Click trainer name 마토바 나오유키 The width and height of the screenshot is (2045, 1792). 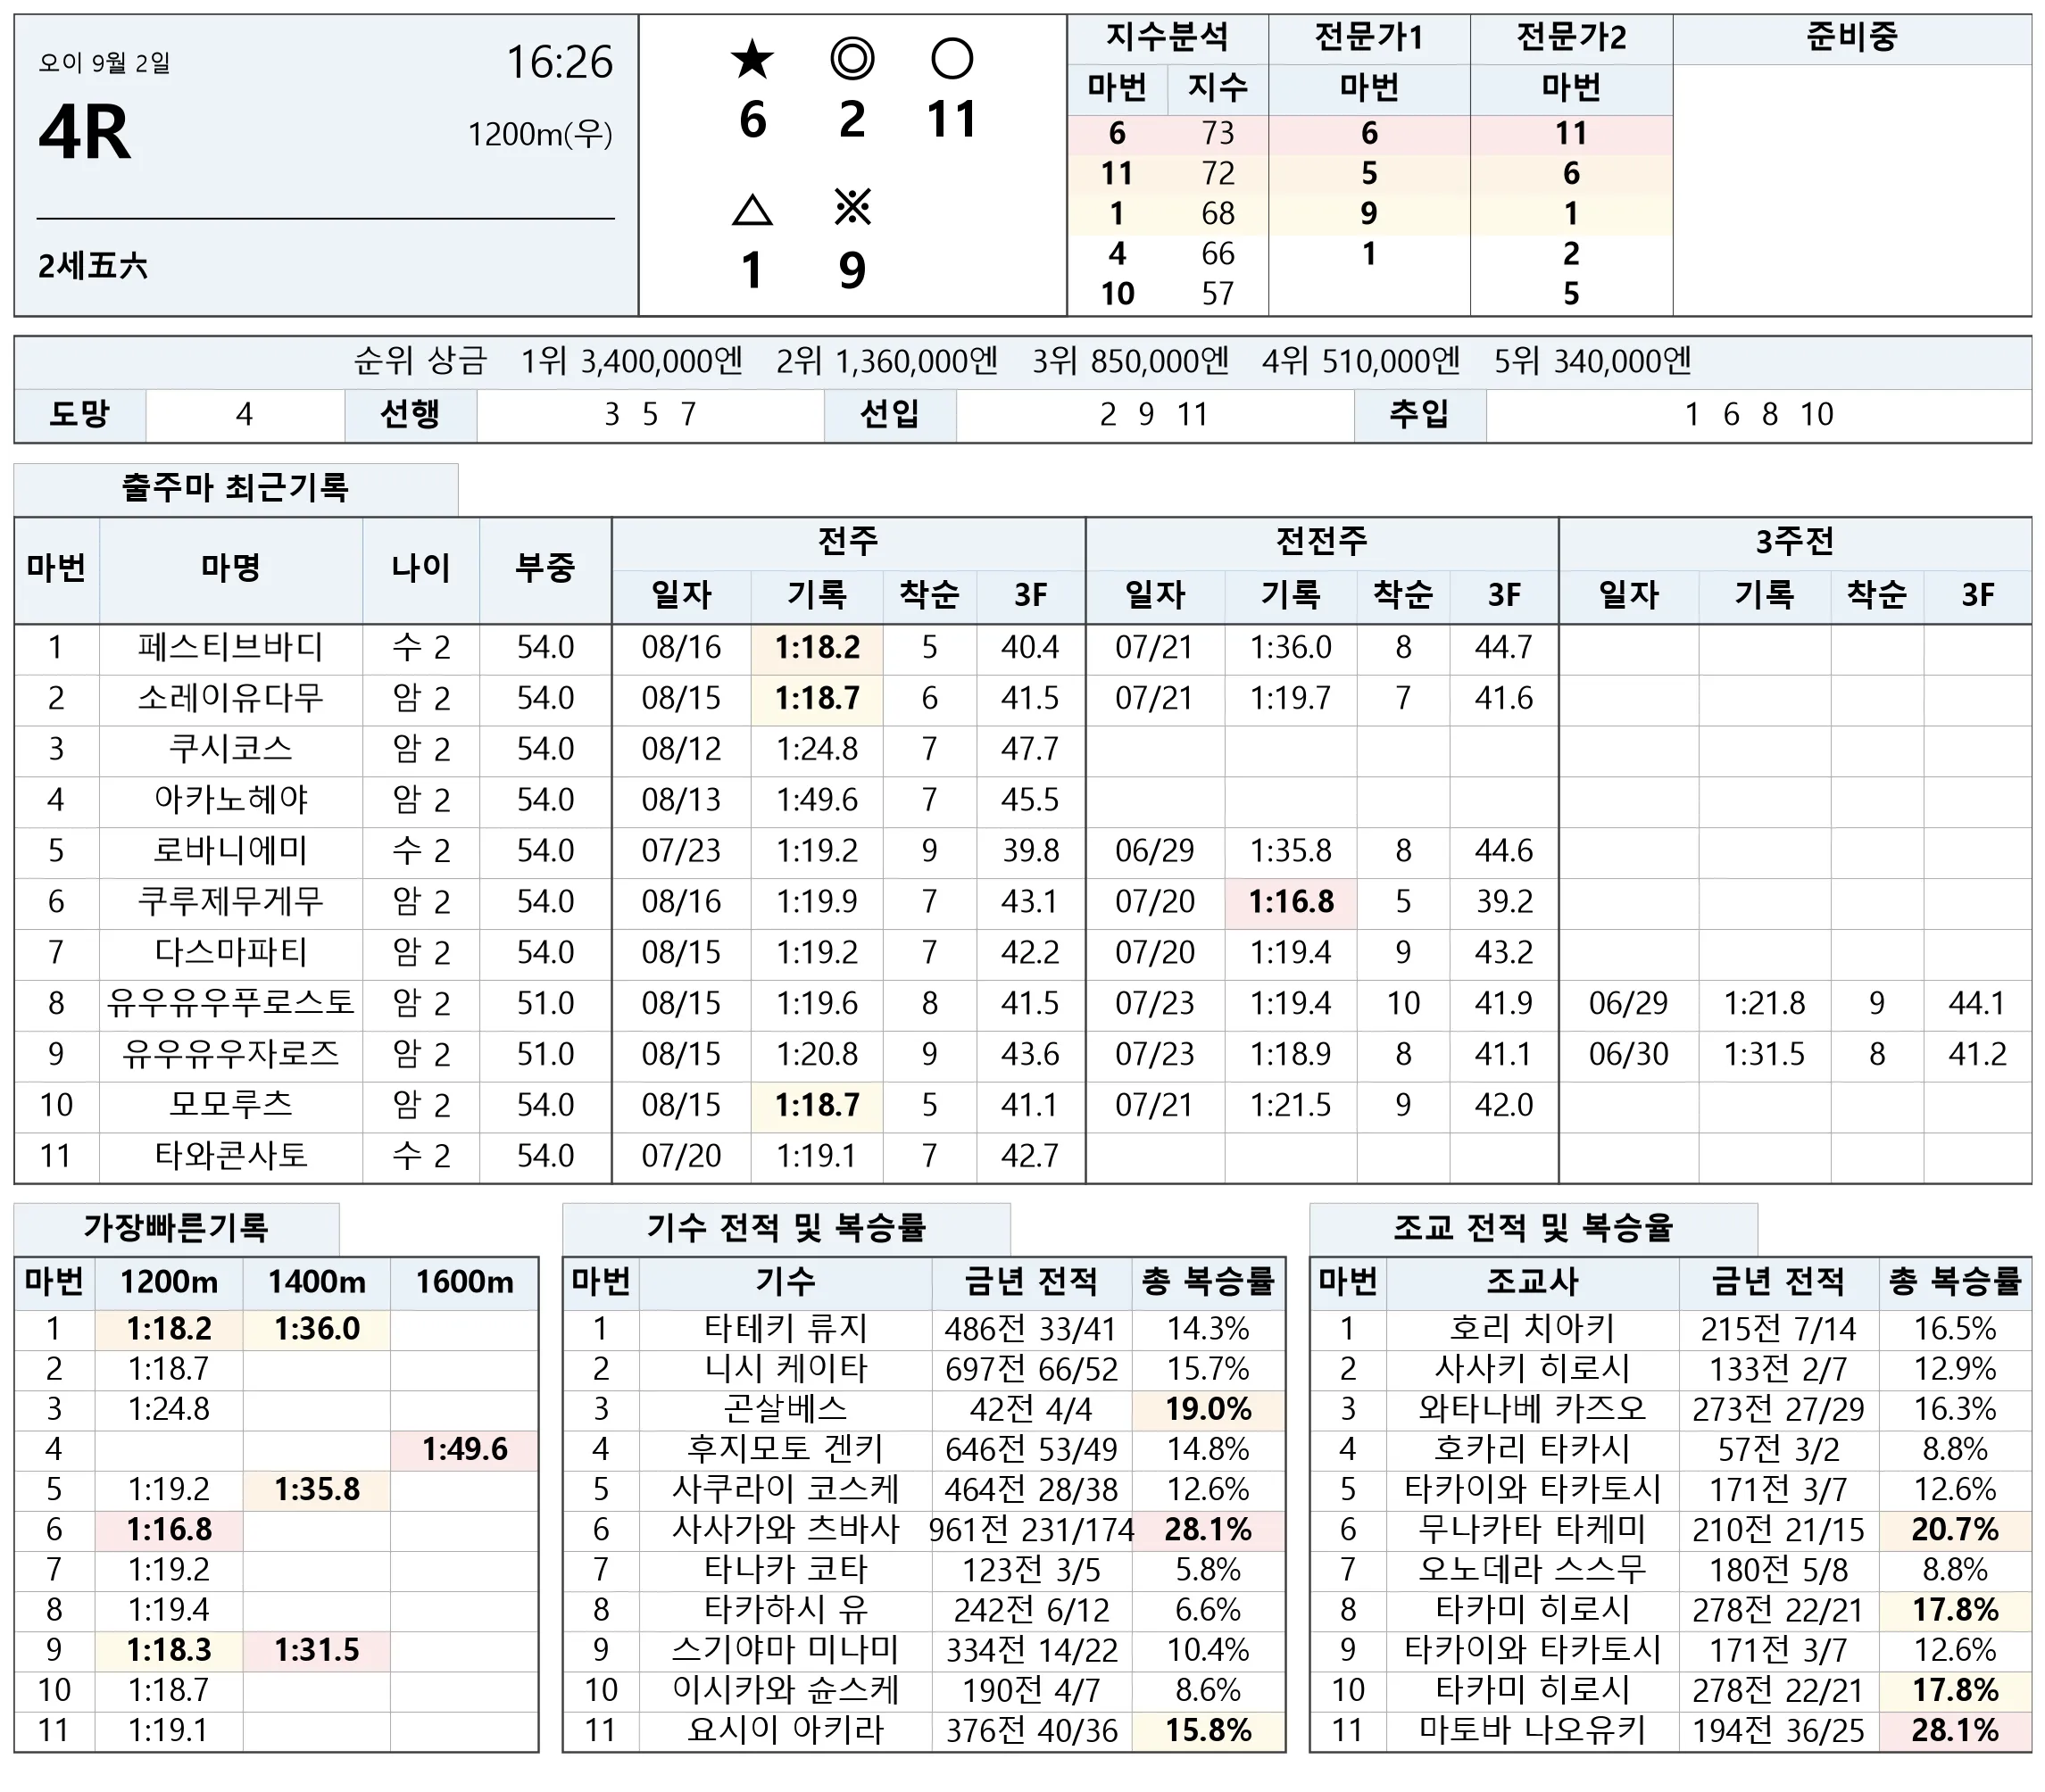pos(1532,1729)
